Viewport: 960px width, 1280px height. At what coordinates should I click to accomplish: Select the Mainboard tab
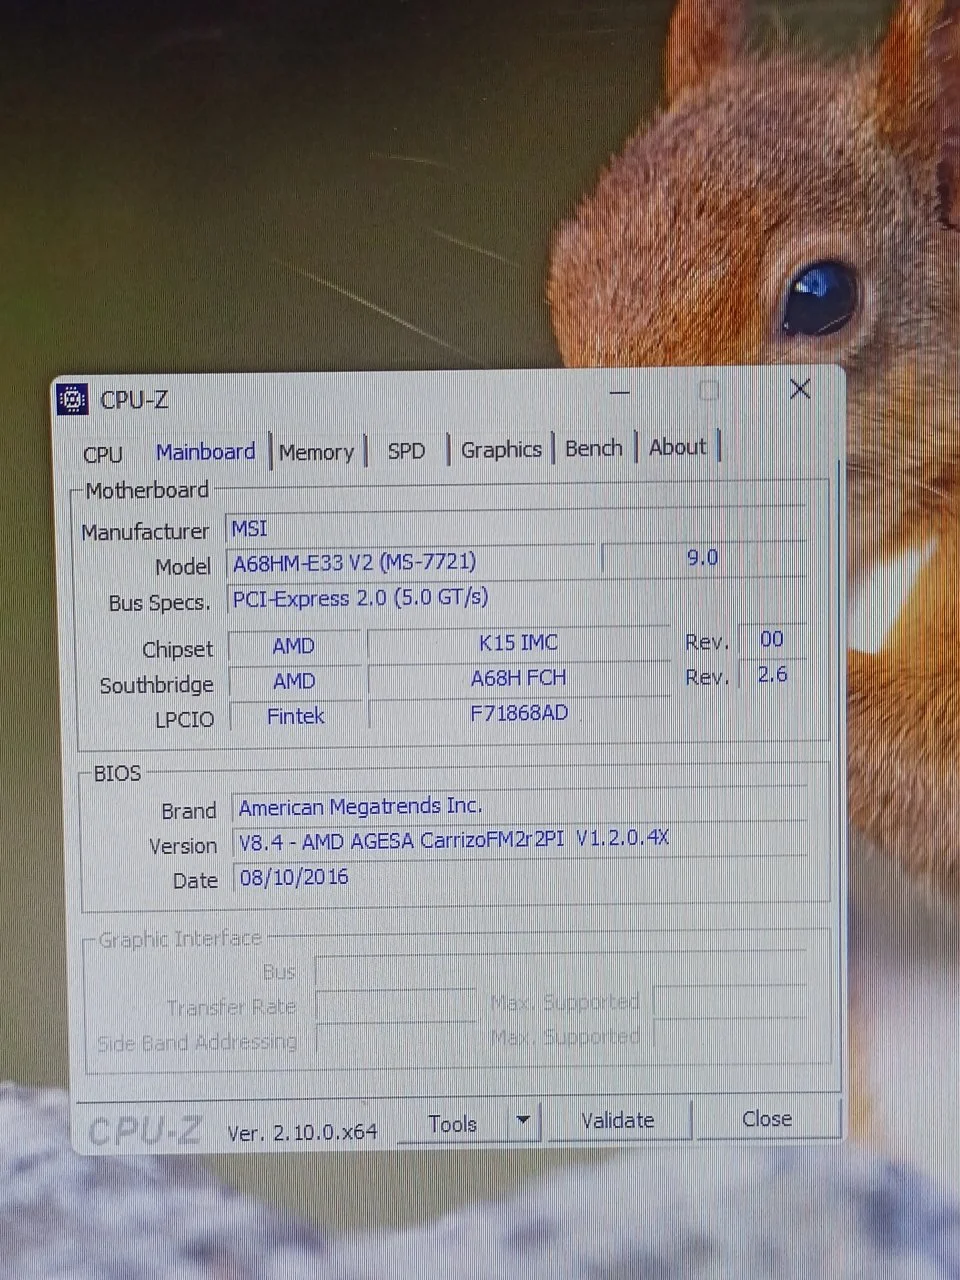coord(206,452)
